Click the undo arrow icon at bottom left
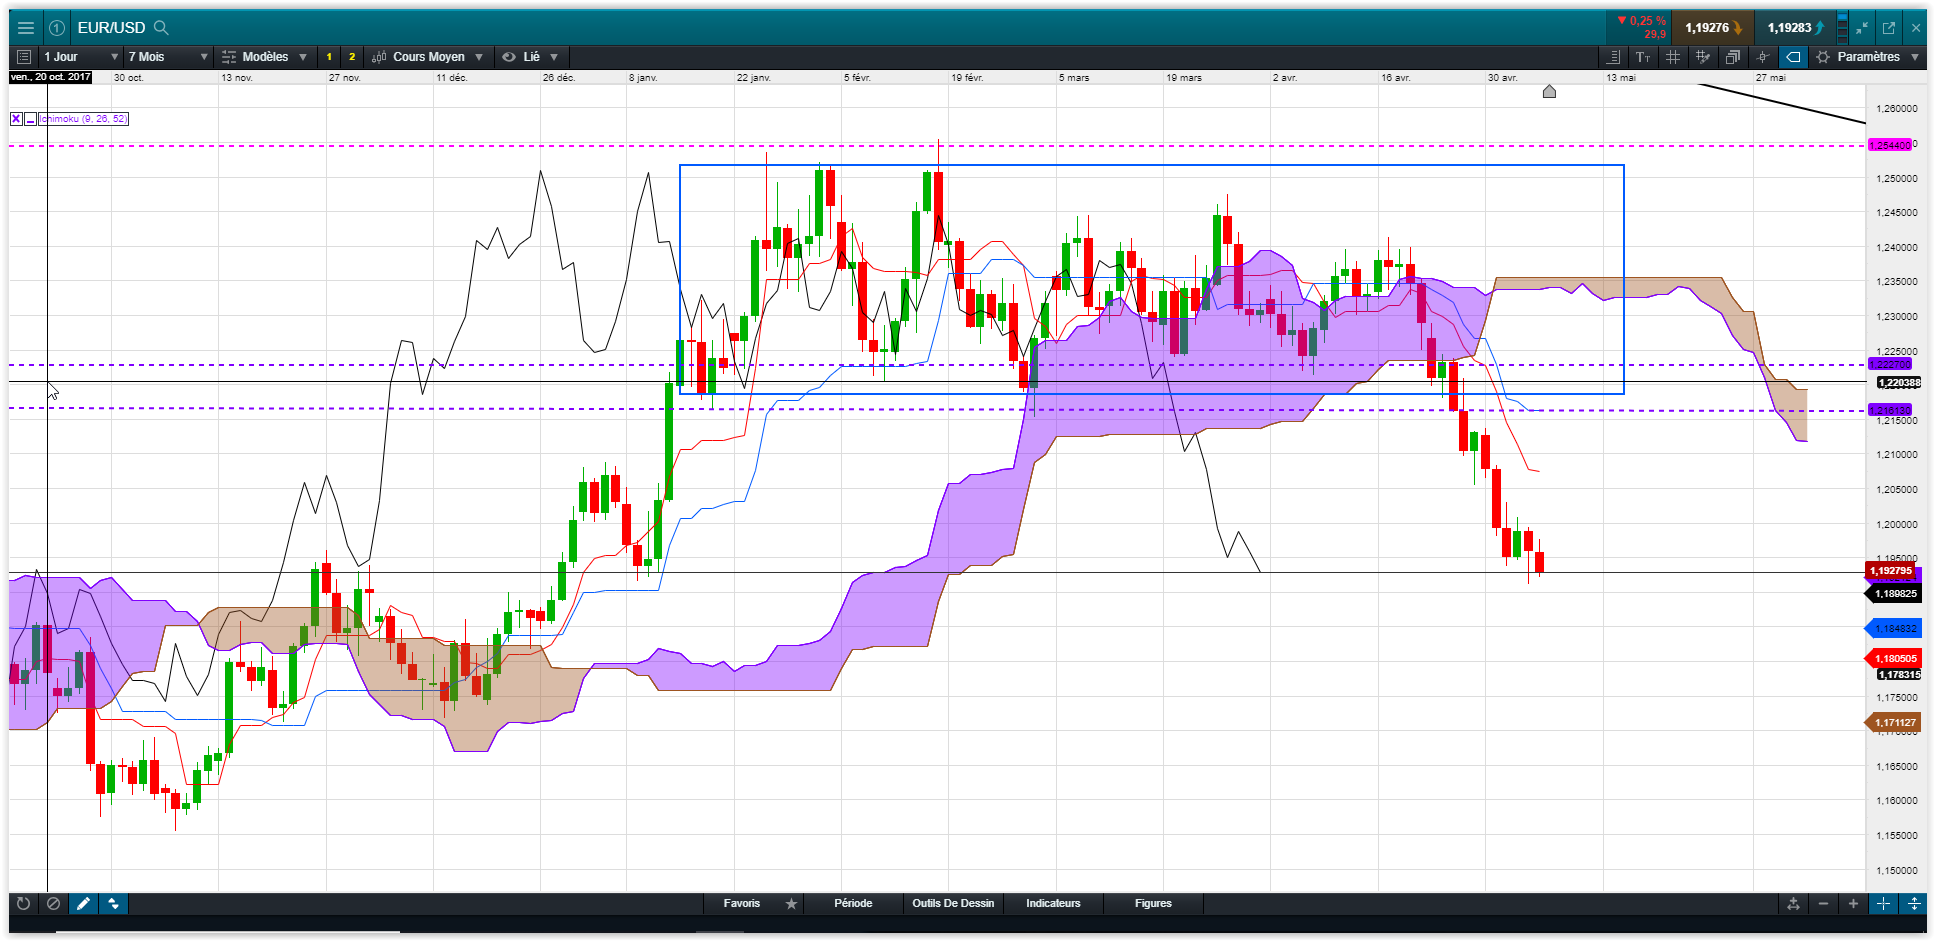Image resolution: width=1935 pixels, height=941 pixels. [x=23, y=903]
